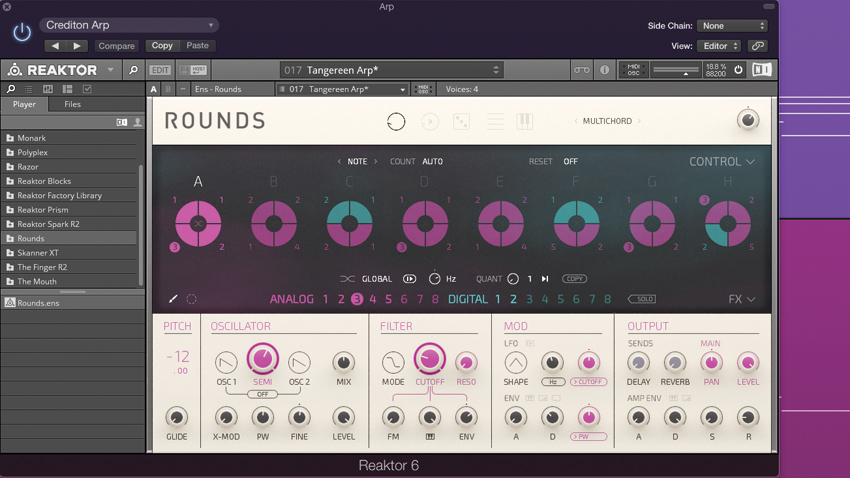
Task: Click the GLOBAL shuffle crossing icon
Action: click(347, 279)
